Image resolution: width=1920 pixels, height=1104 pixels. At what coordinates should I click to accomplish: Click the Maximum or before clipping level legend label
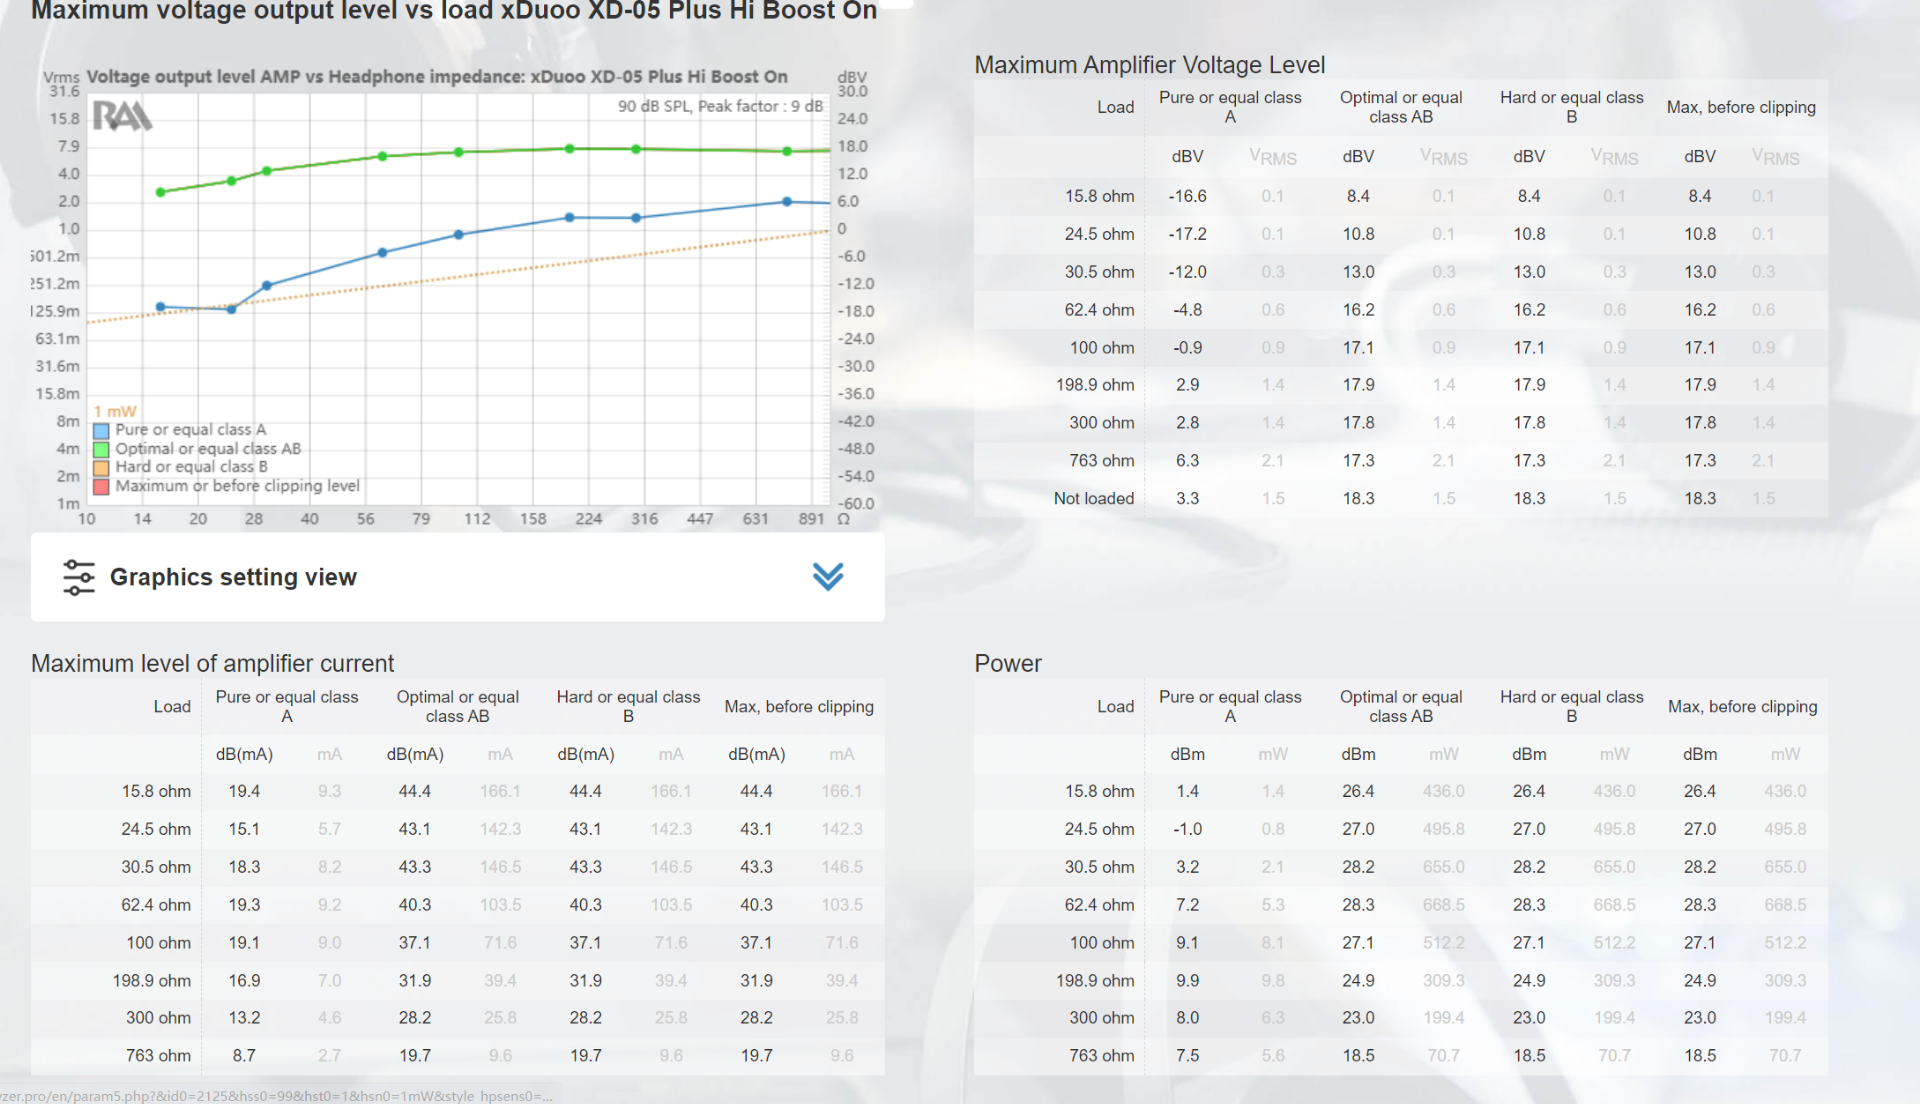click(237, 486)
